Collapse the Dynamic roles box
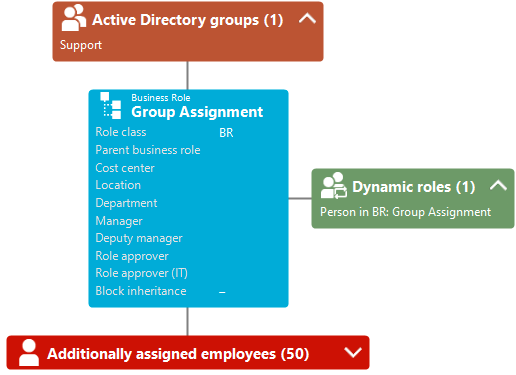 (x=498, y=185)
